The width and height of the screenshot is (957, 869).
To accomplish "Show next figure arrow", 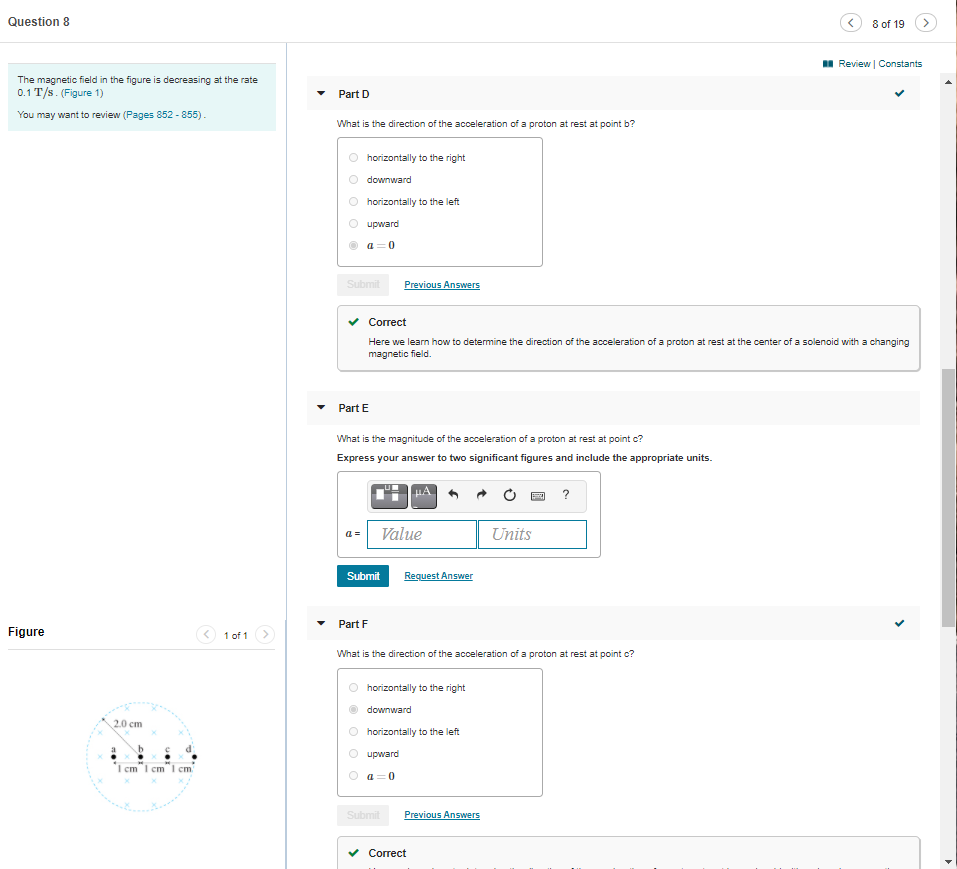I will point(265,635).
